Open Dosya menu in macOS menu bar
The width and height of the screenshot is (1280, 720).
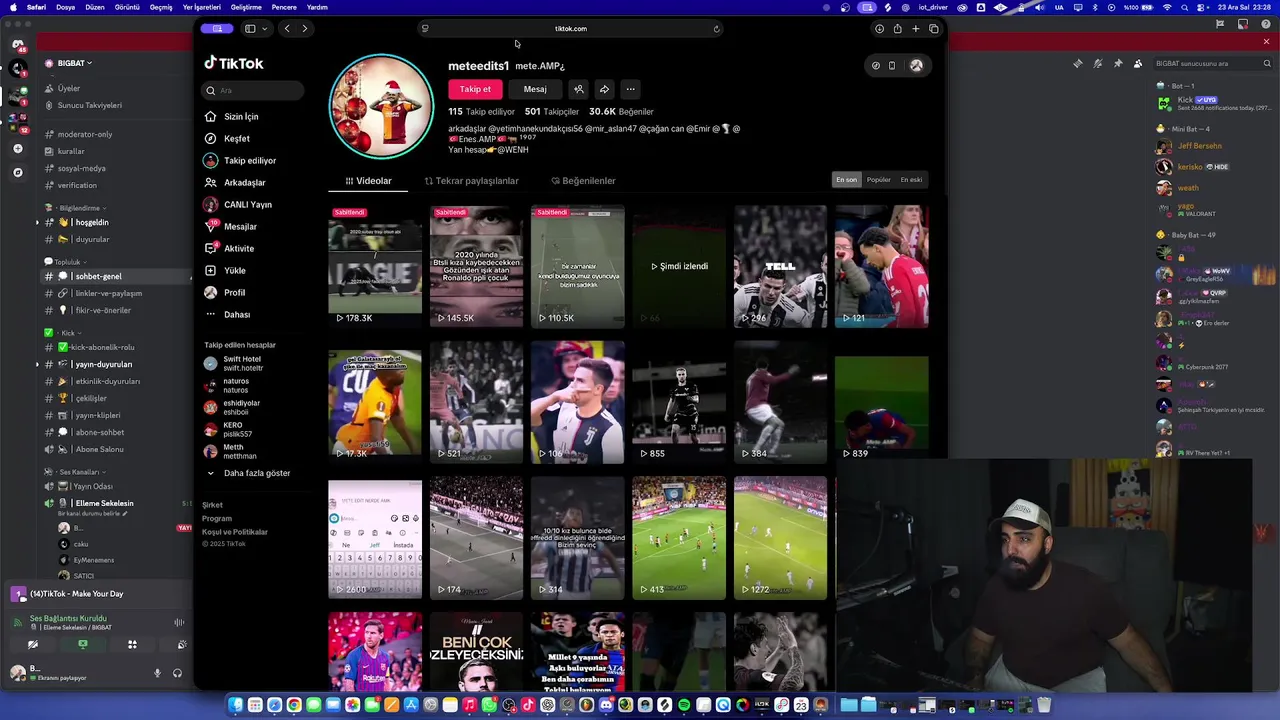click(x=65, y=7)
